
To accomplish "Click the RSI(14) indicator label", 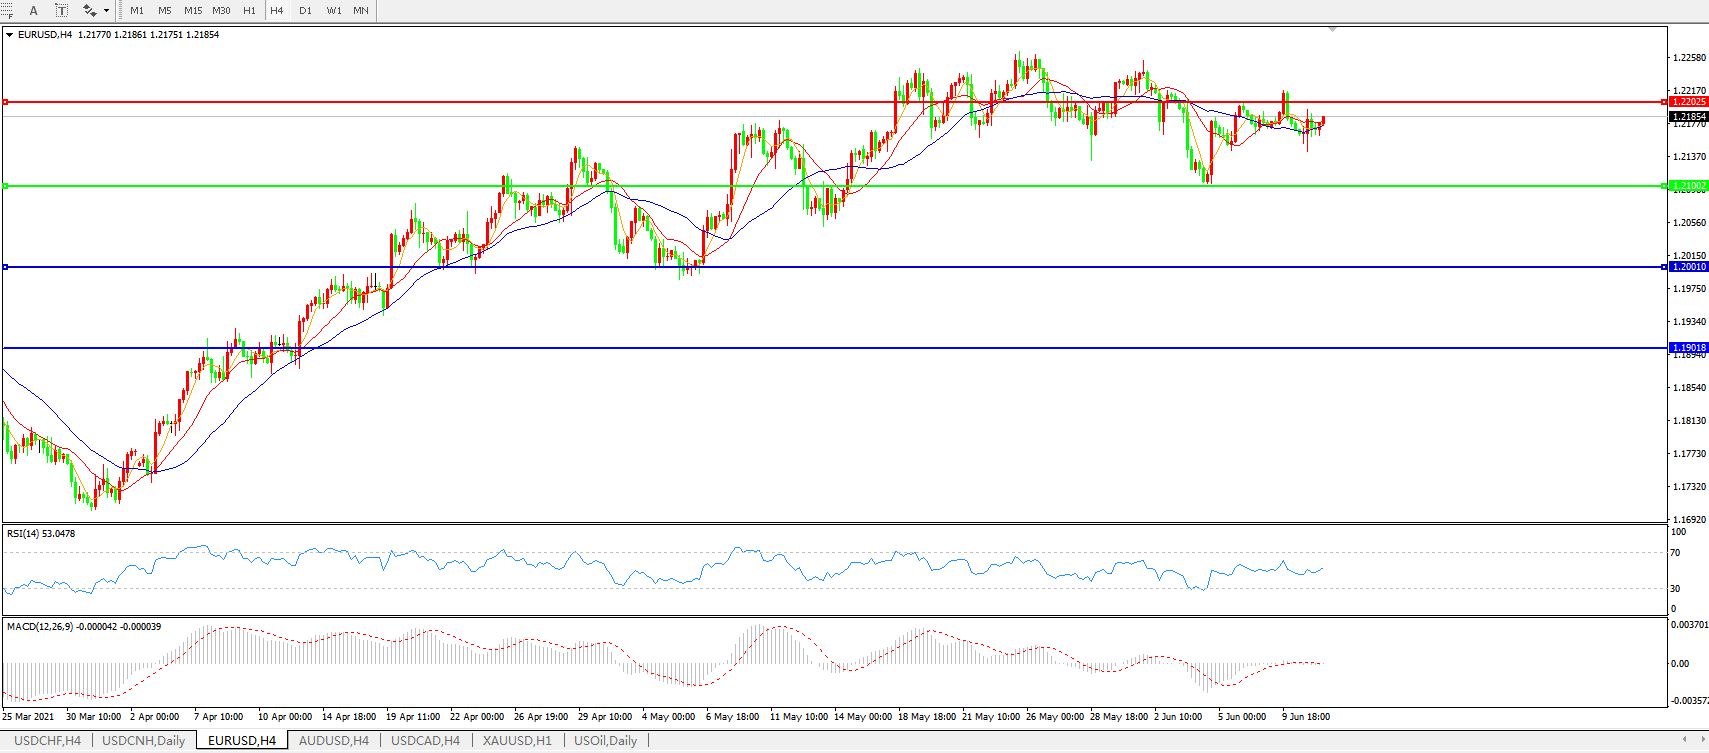I will click(40, 534).
